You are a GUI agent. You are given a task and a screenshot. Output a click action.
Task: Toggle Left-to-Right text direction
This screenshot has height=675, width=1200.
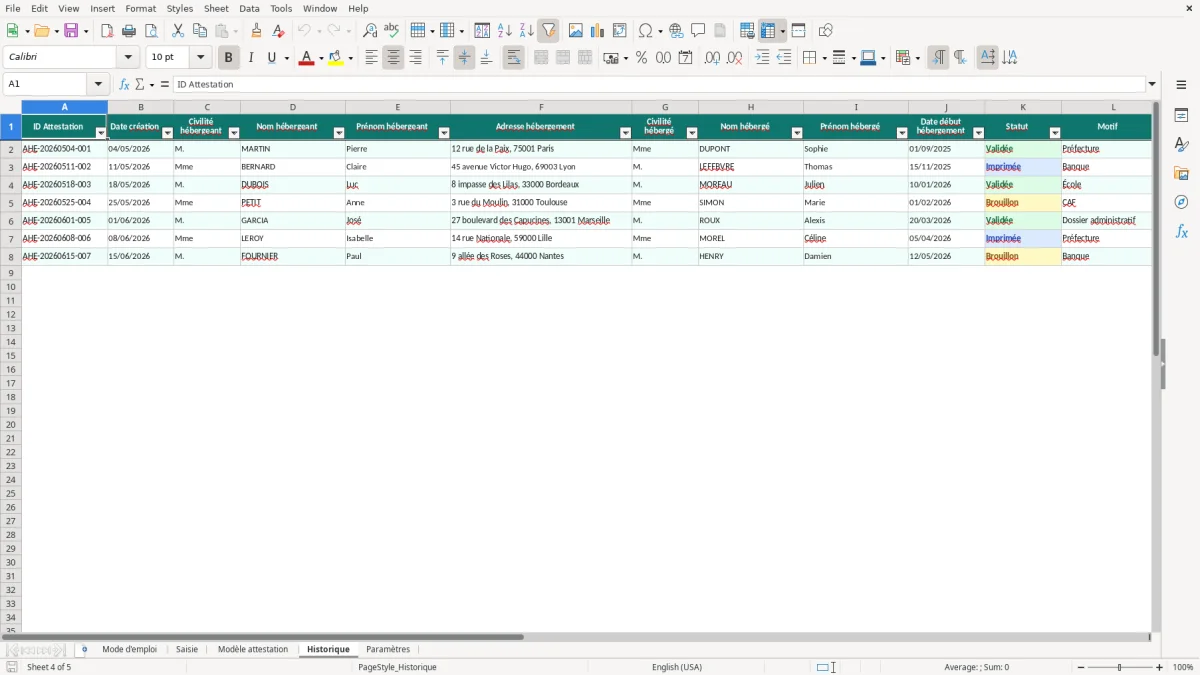click(938, 58)
